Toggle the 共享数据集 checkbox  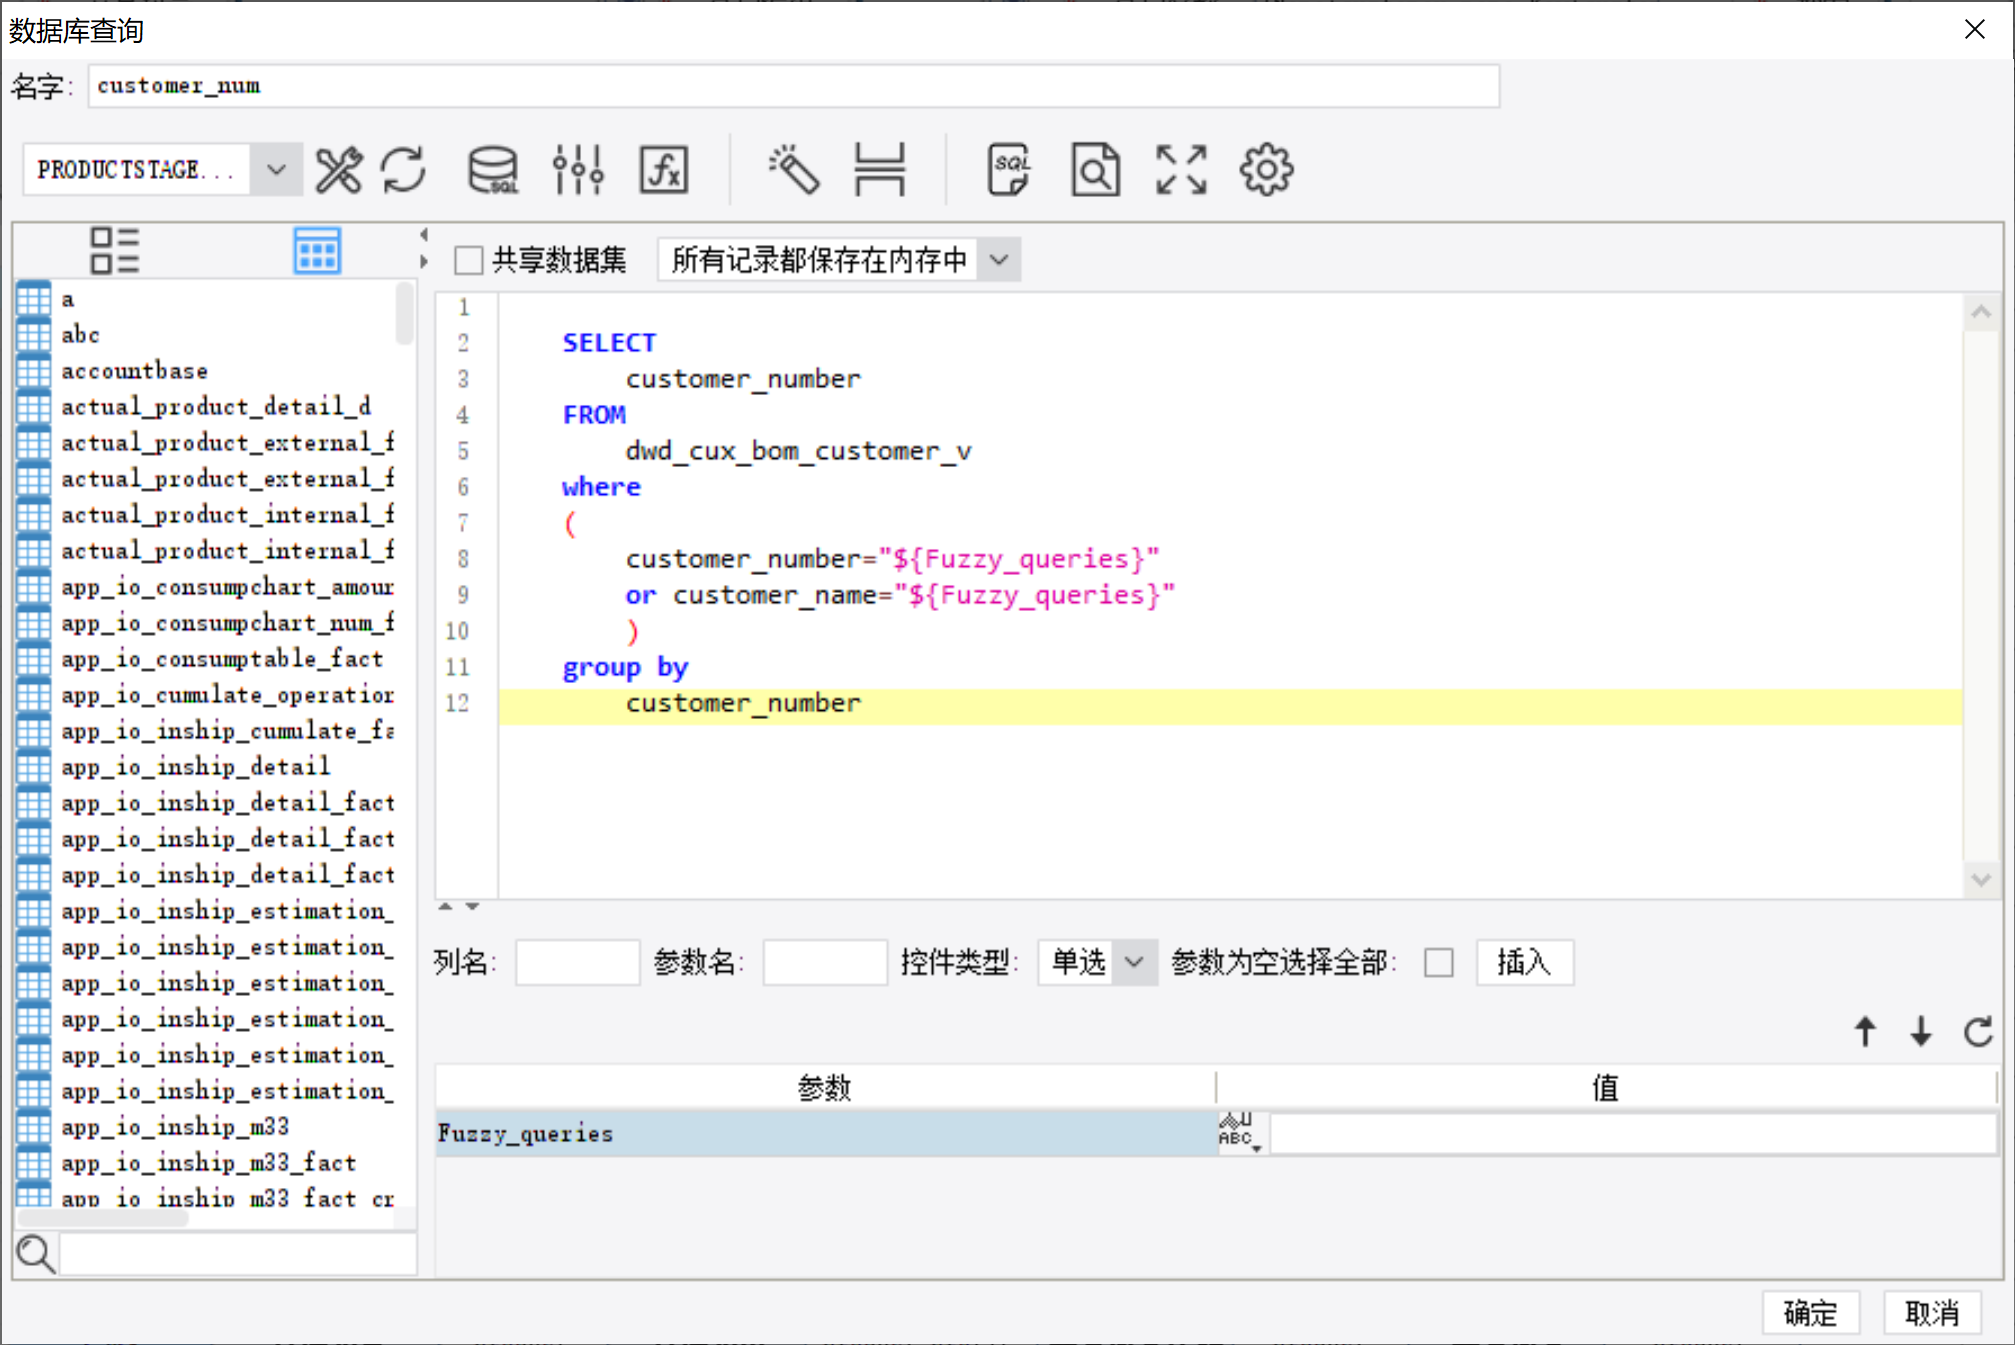click(469, 260)
